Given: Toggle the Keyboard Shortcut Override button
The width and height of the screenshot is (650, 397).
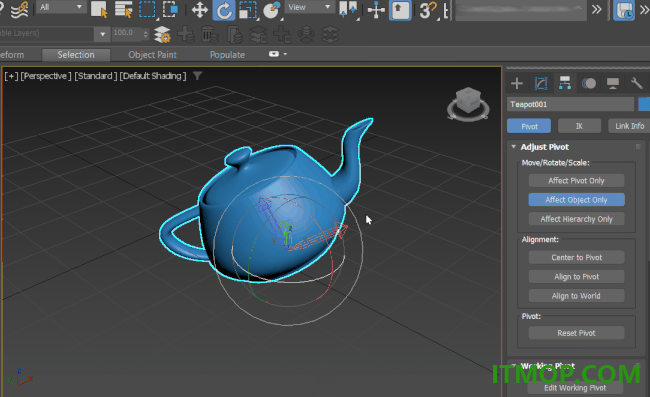Looking at the screenshot, I should (x=400, y=10).
